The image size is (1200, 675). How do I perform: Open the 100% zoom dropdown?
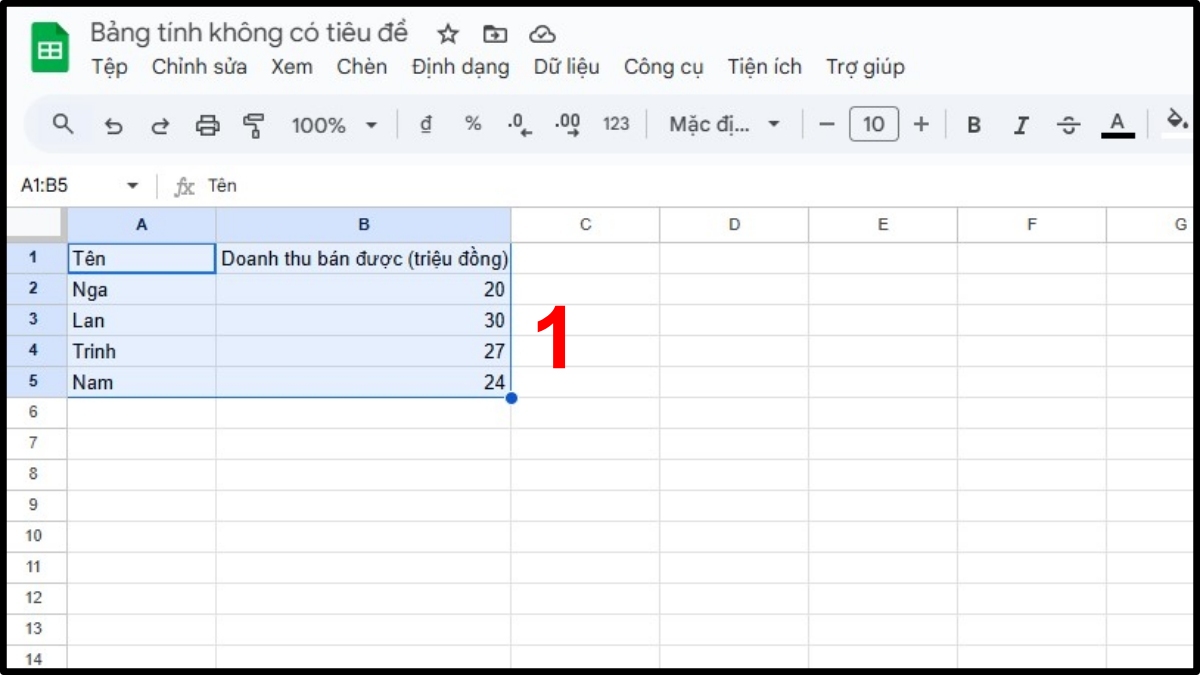coord(334,125)
